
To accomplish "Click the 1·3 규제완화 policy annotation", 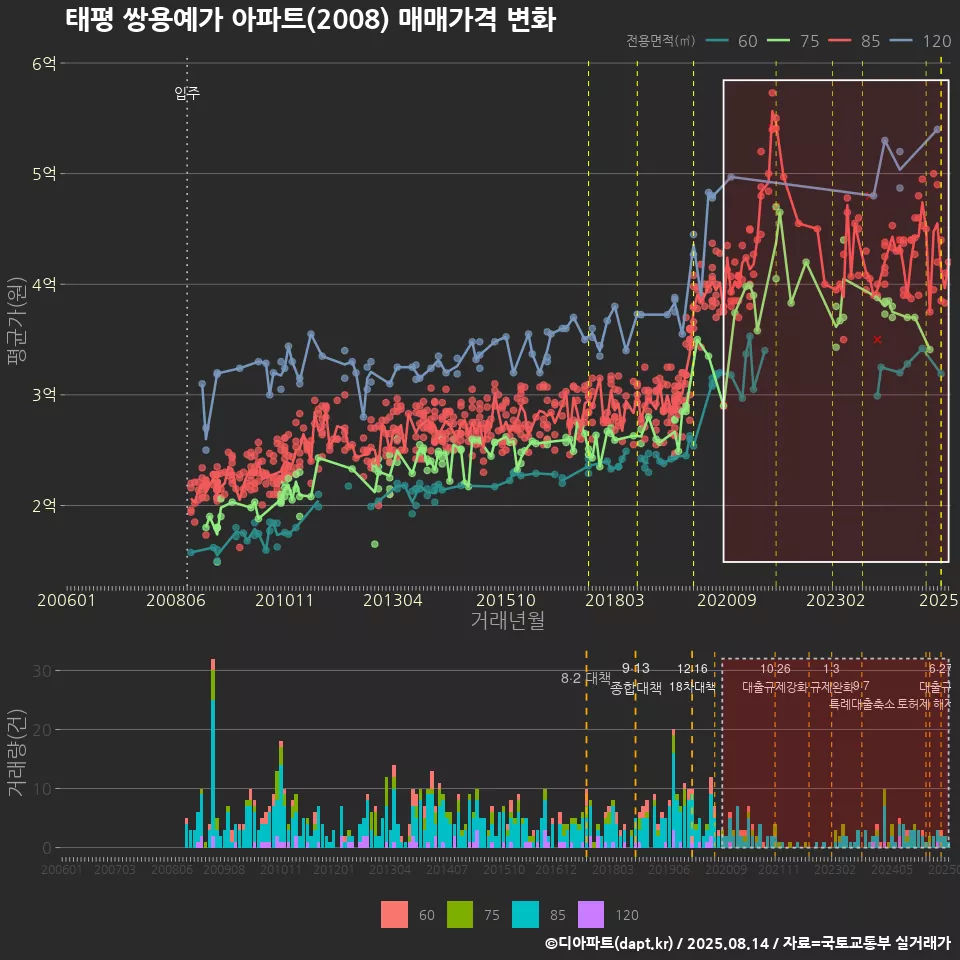I will [831, 678].
